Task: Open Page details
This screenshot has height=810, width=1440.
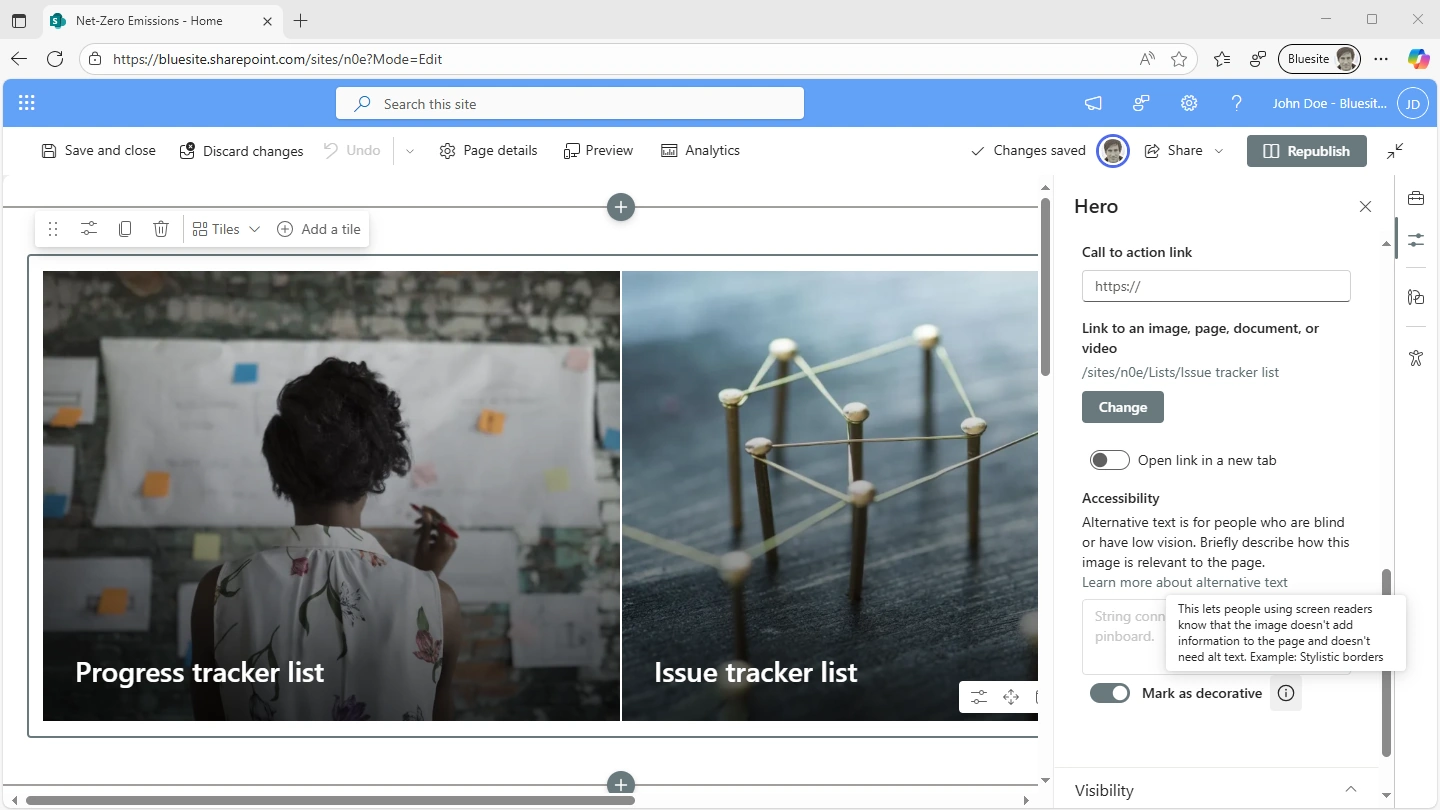Action: (x=488, y=151)
